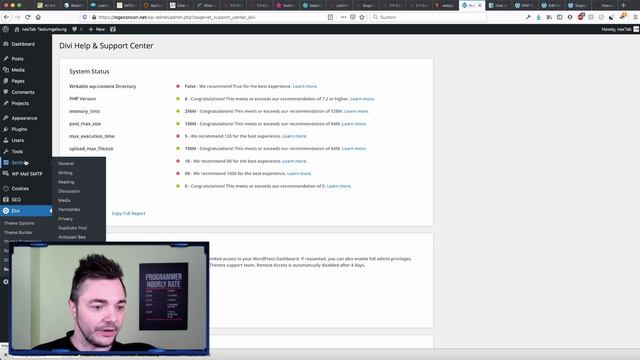Open Tools in the sidebar

[x=17, y=151]
